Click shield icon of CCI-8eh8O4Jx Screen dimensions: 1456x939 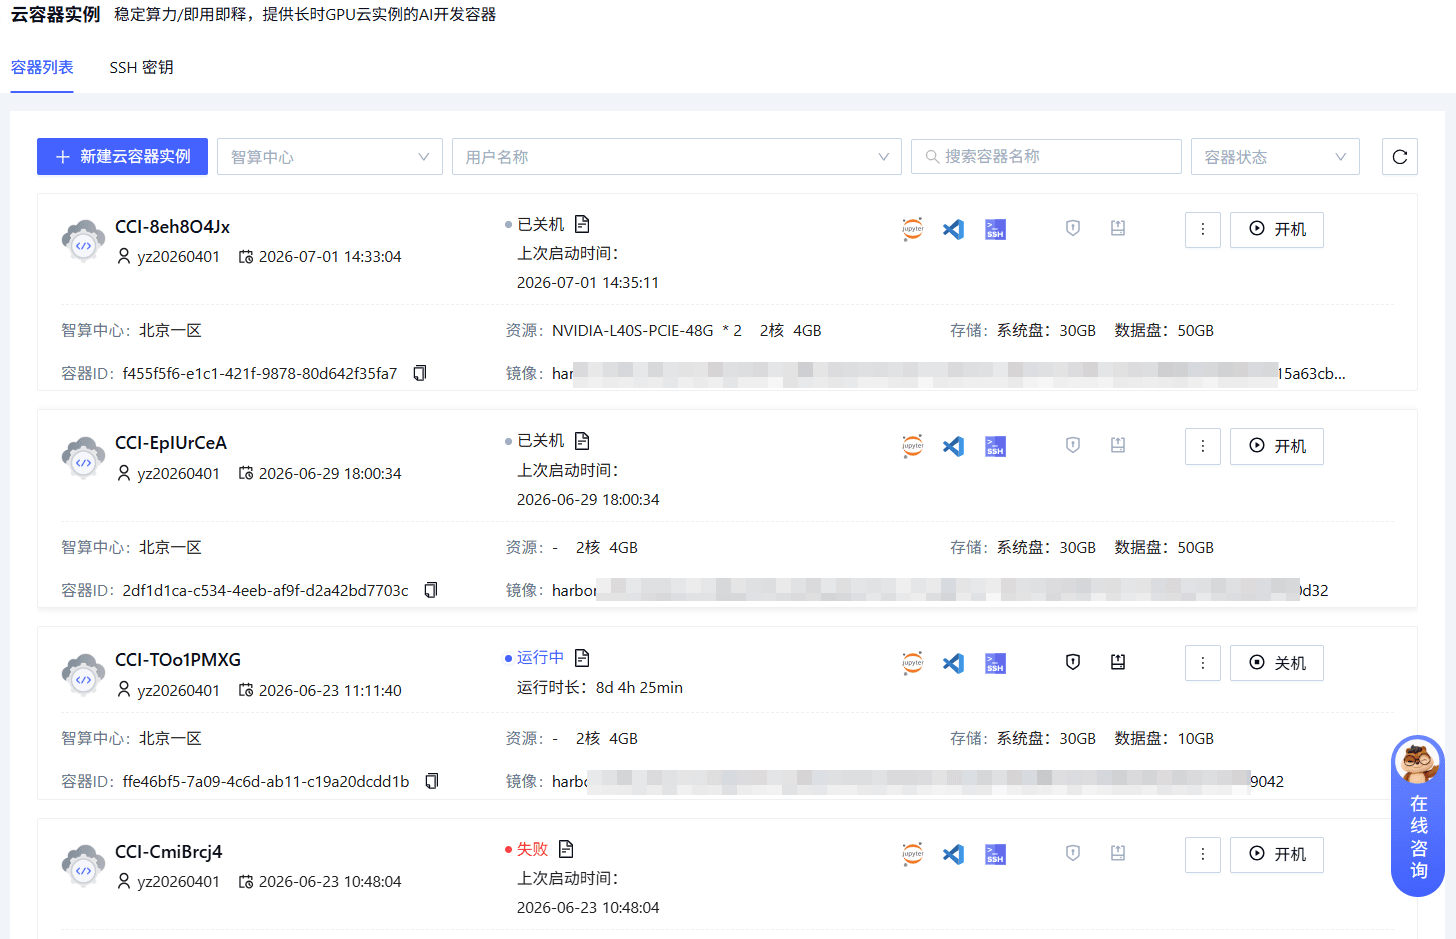tap(1073, 228)
